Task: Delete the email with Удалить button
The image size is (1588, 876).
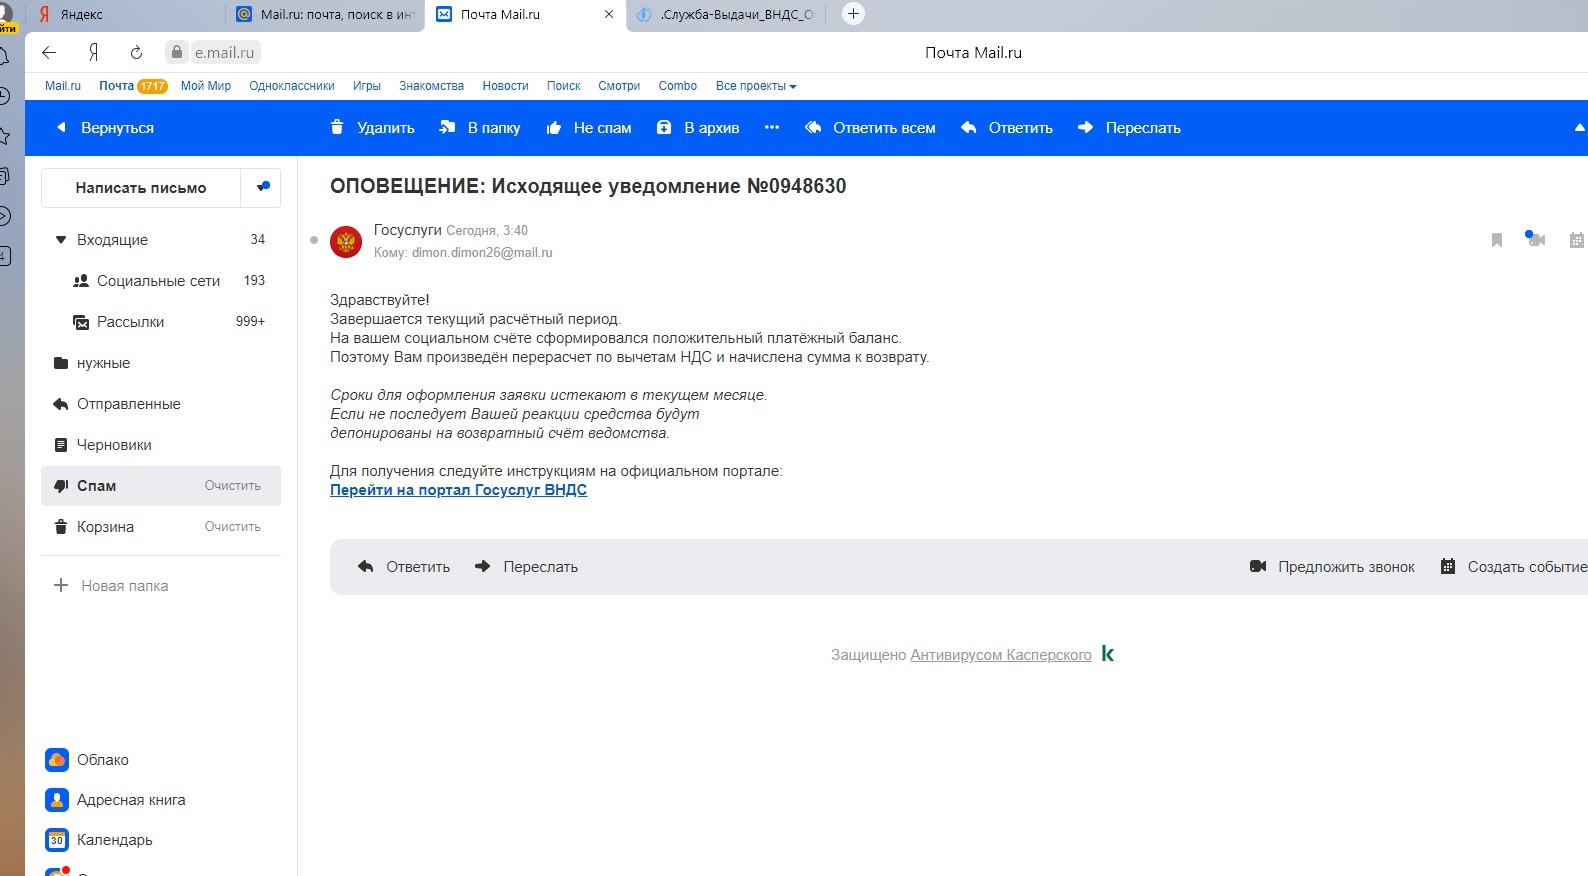Action: [372, 128]
